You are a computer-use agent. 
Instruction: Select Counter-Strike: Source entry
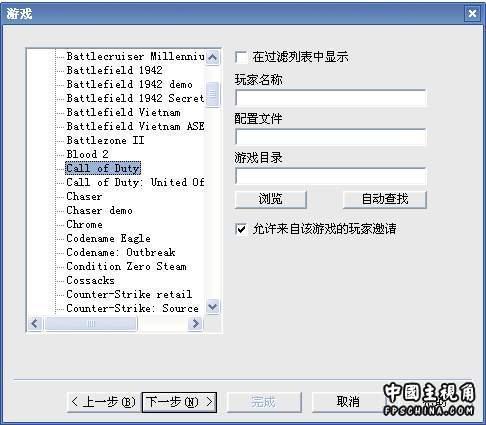tap(133, 308)
